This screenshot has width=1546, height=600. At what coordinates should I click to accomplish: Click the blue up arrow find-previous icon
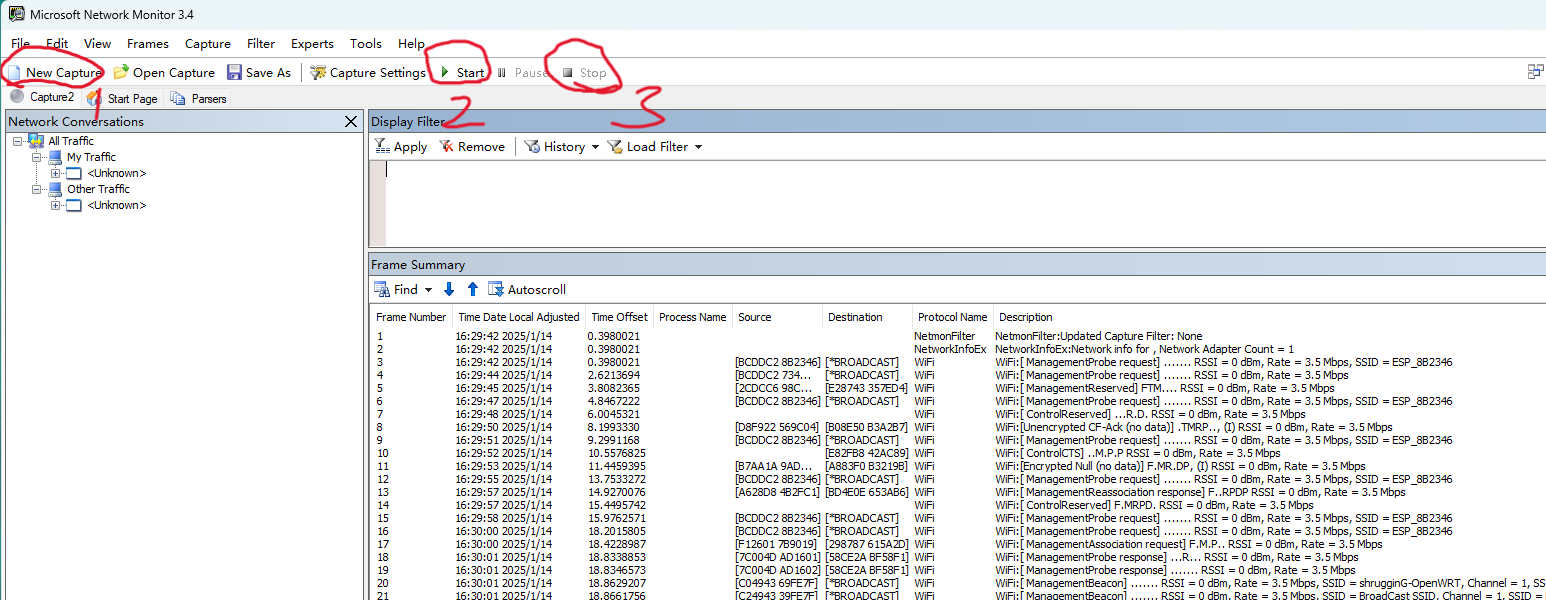(x=472, y=289)
